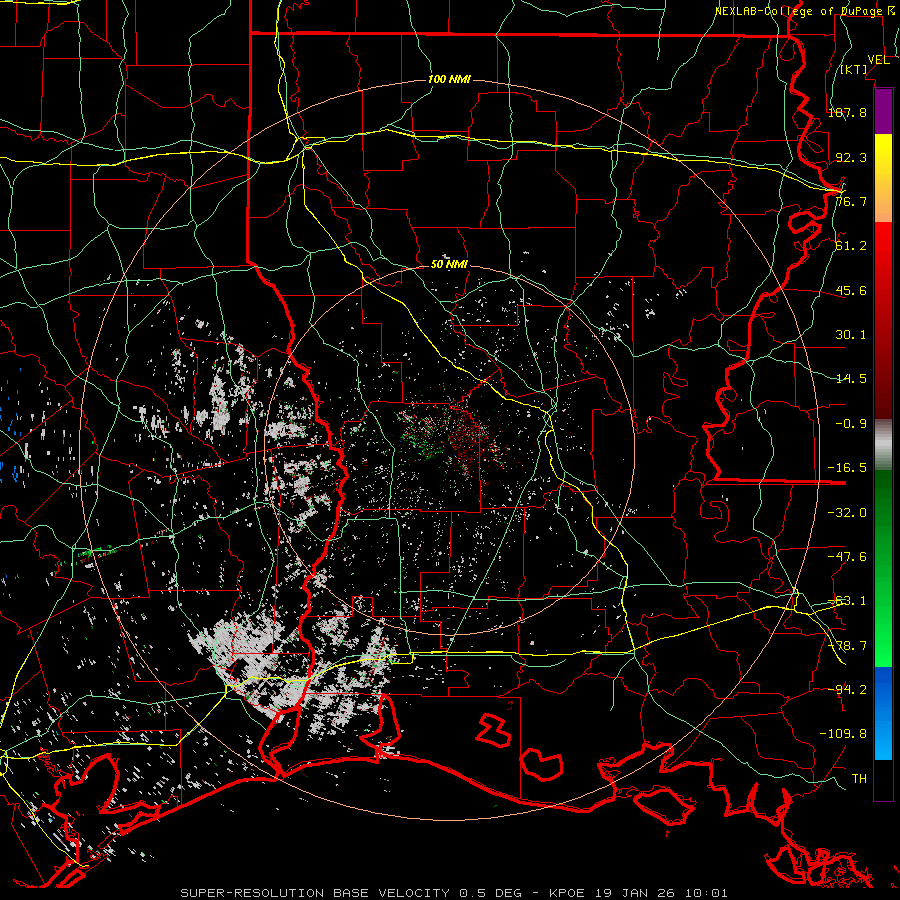The image size is (900, 900).
Task: Click the 61.2 velocity scale value
Action: click(x=851, y=246)
